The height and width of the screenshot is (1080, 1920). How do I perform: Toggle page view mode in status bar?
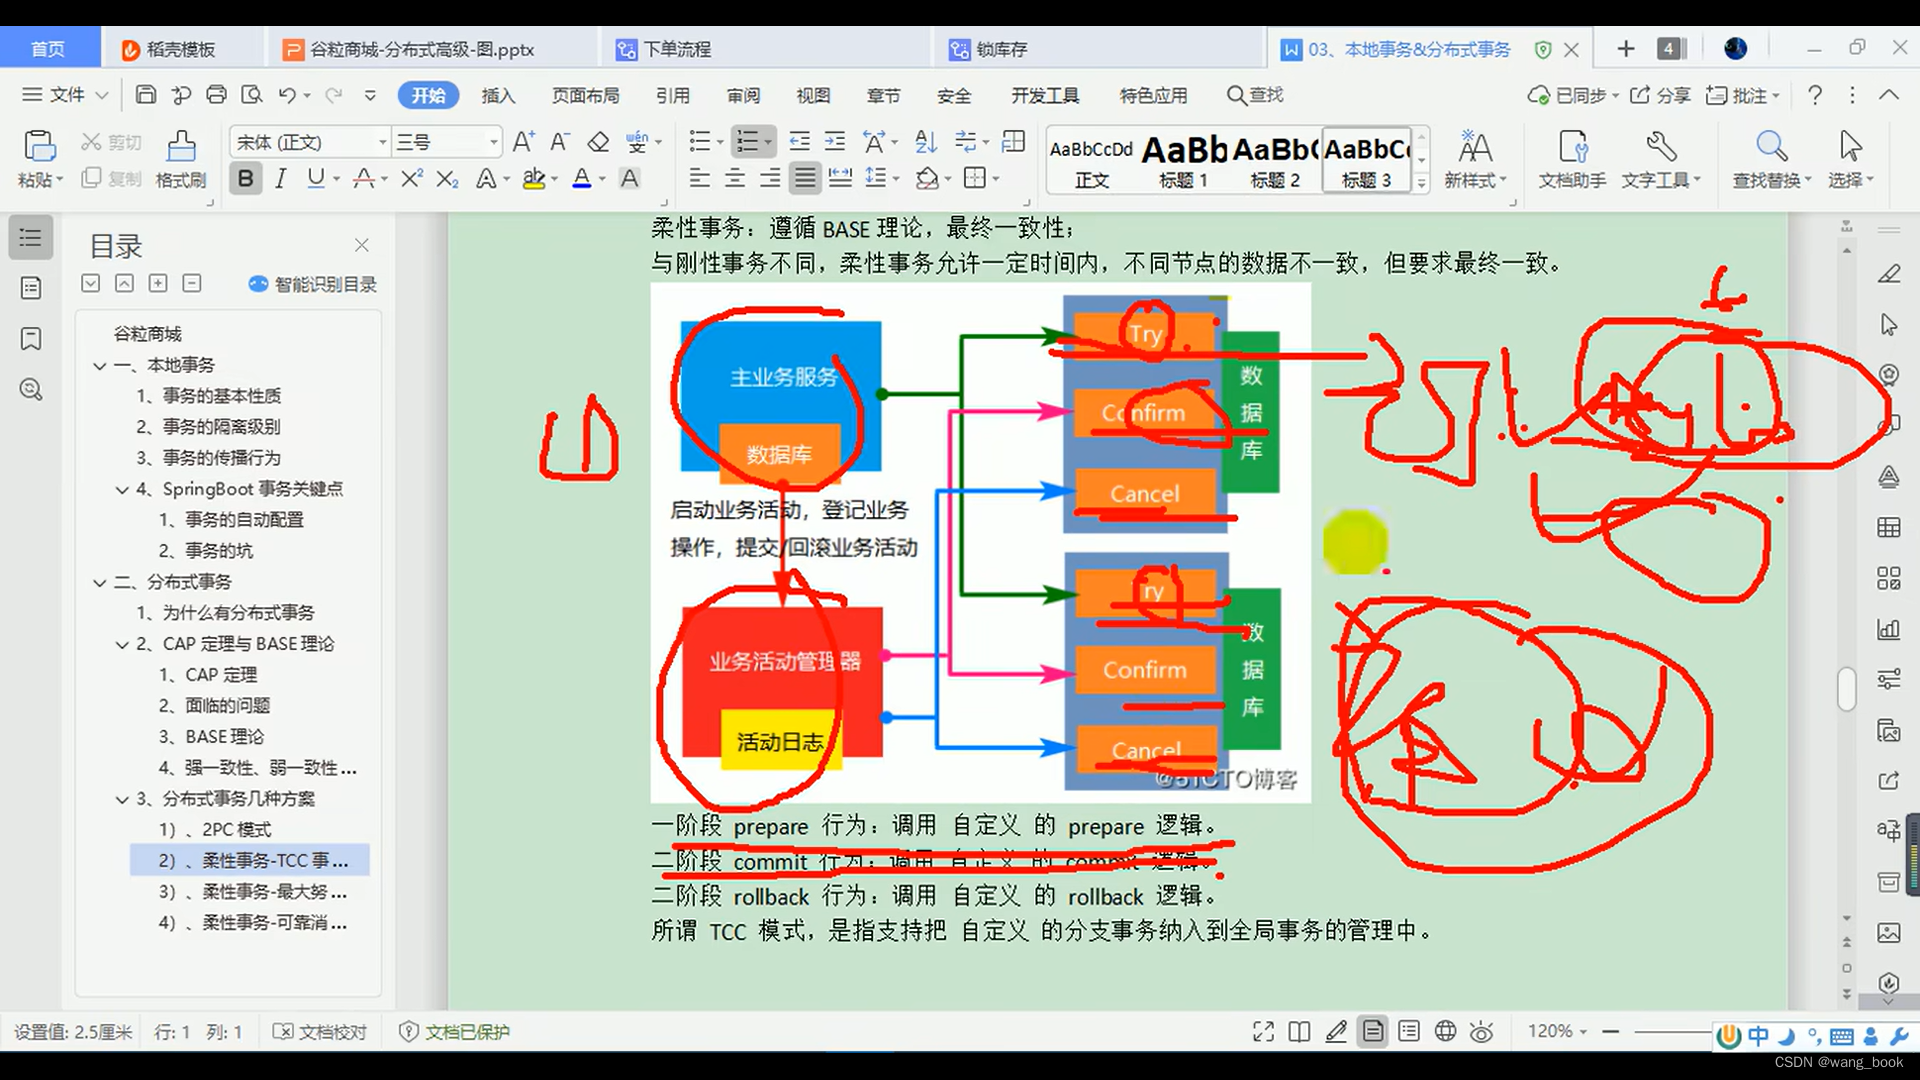(x=1373, y=1031)
